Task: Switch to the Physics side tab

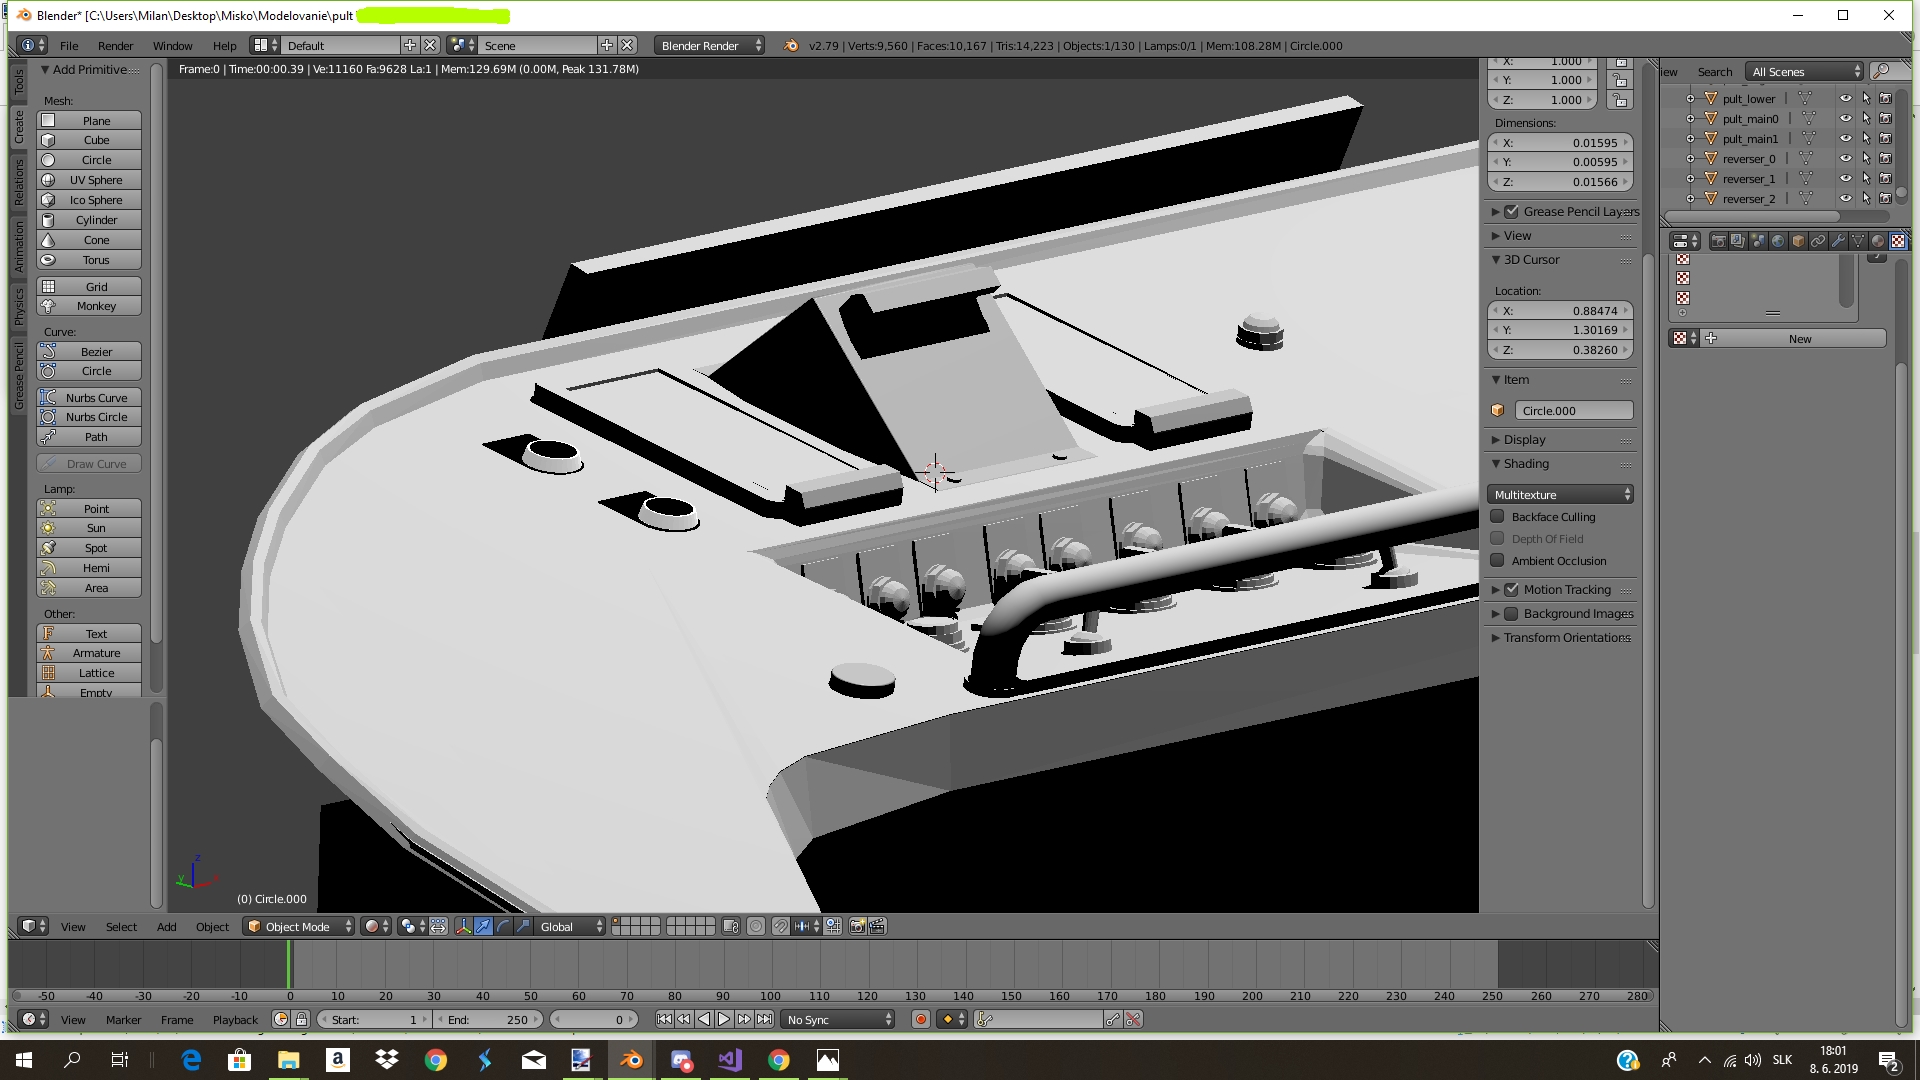Action: (18, 306)
